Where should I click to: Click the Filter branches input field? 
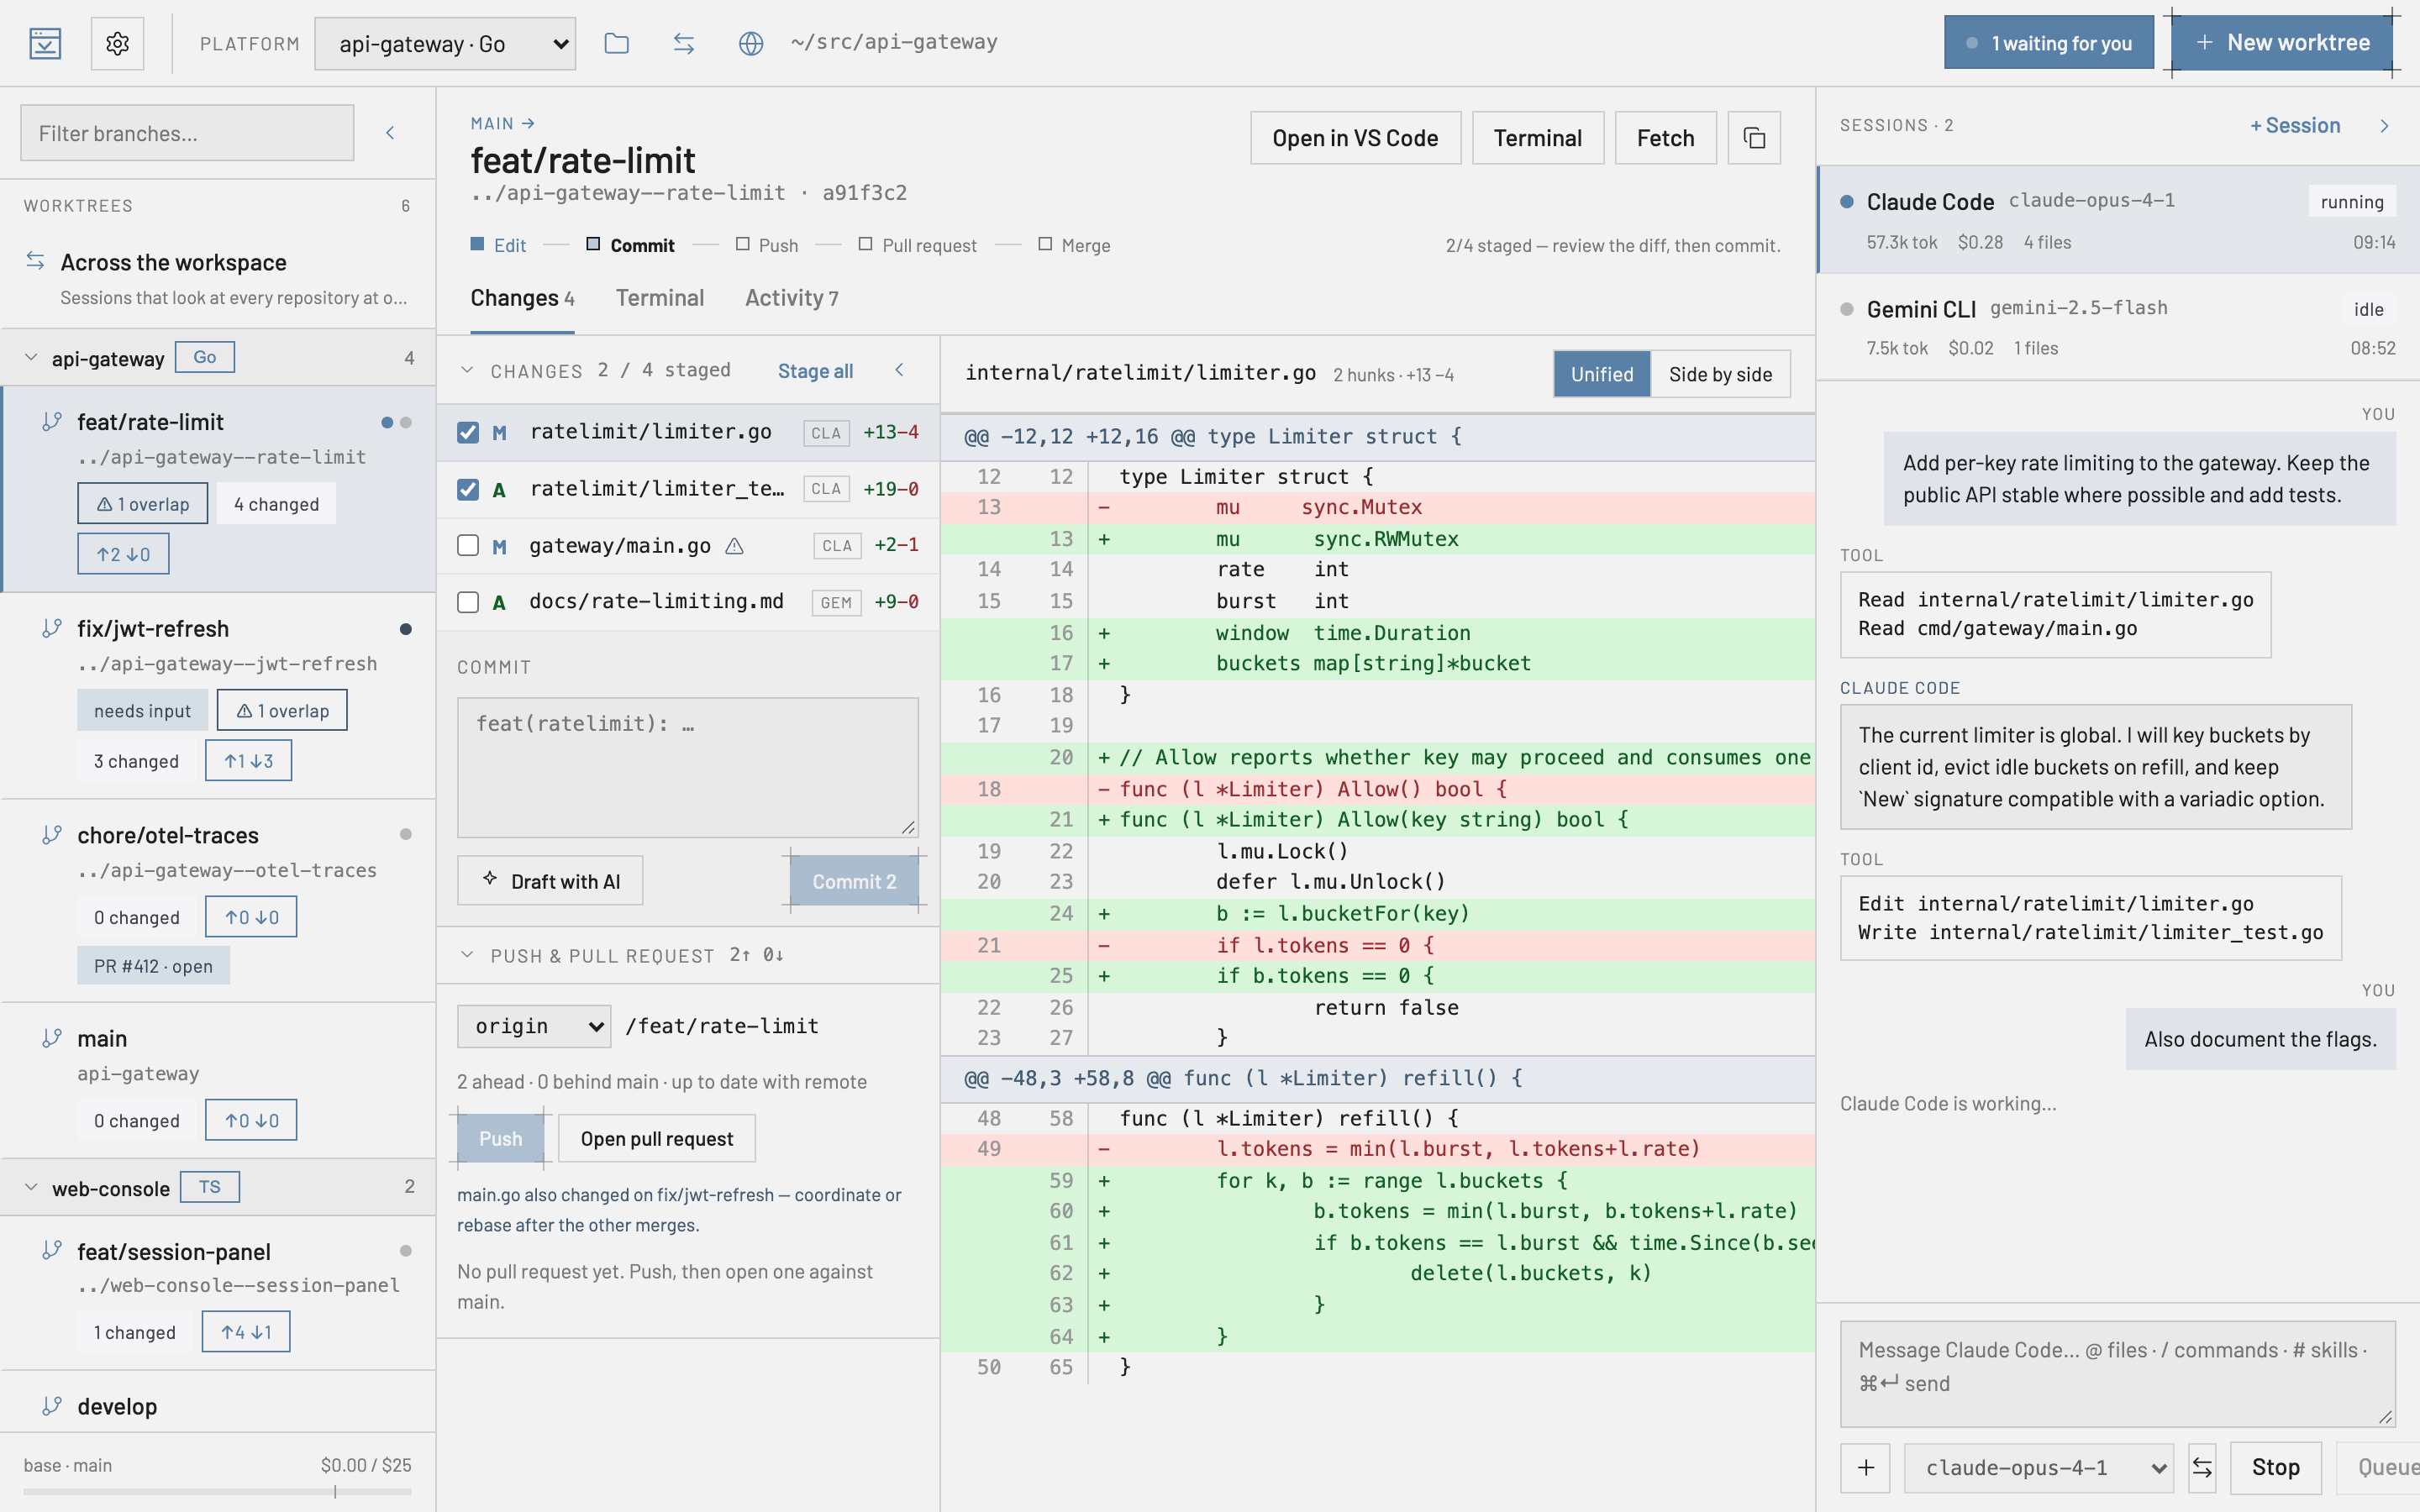coord(187,133)
